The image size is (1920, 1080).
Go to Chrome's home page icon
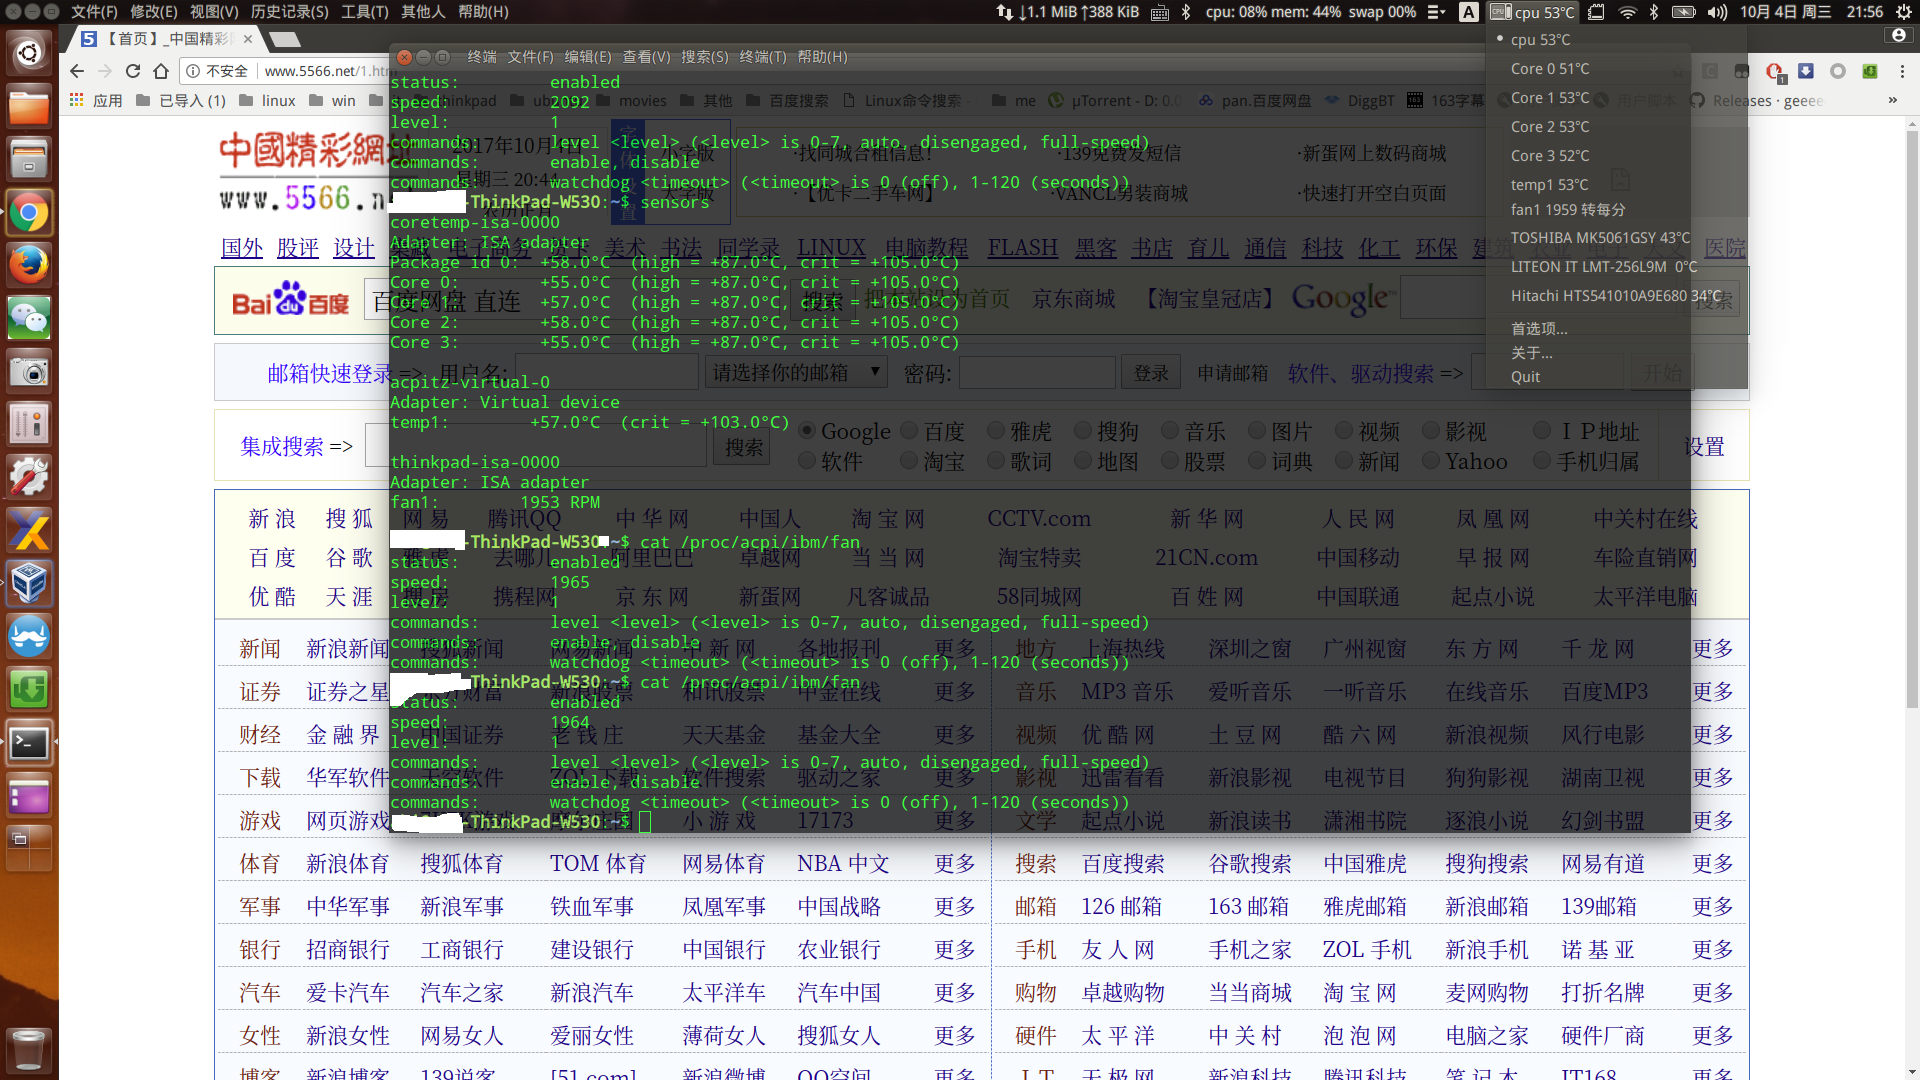coord(161,71)
